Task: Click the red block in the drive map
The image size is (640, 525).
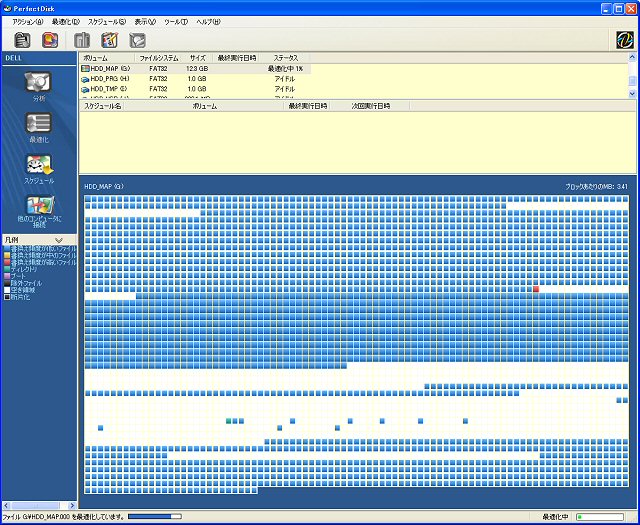Action: pyautogui.click(x=536, y=289)
